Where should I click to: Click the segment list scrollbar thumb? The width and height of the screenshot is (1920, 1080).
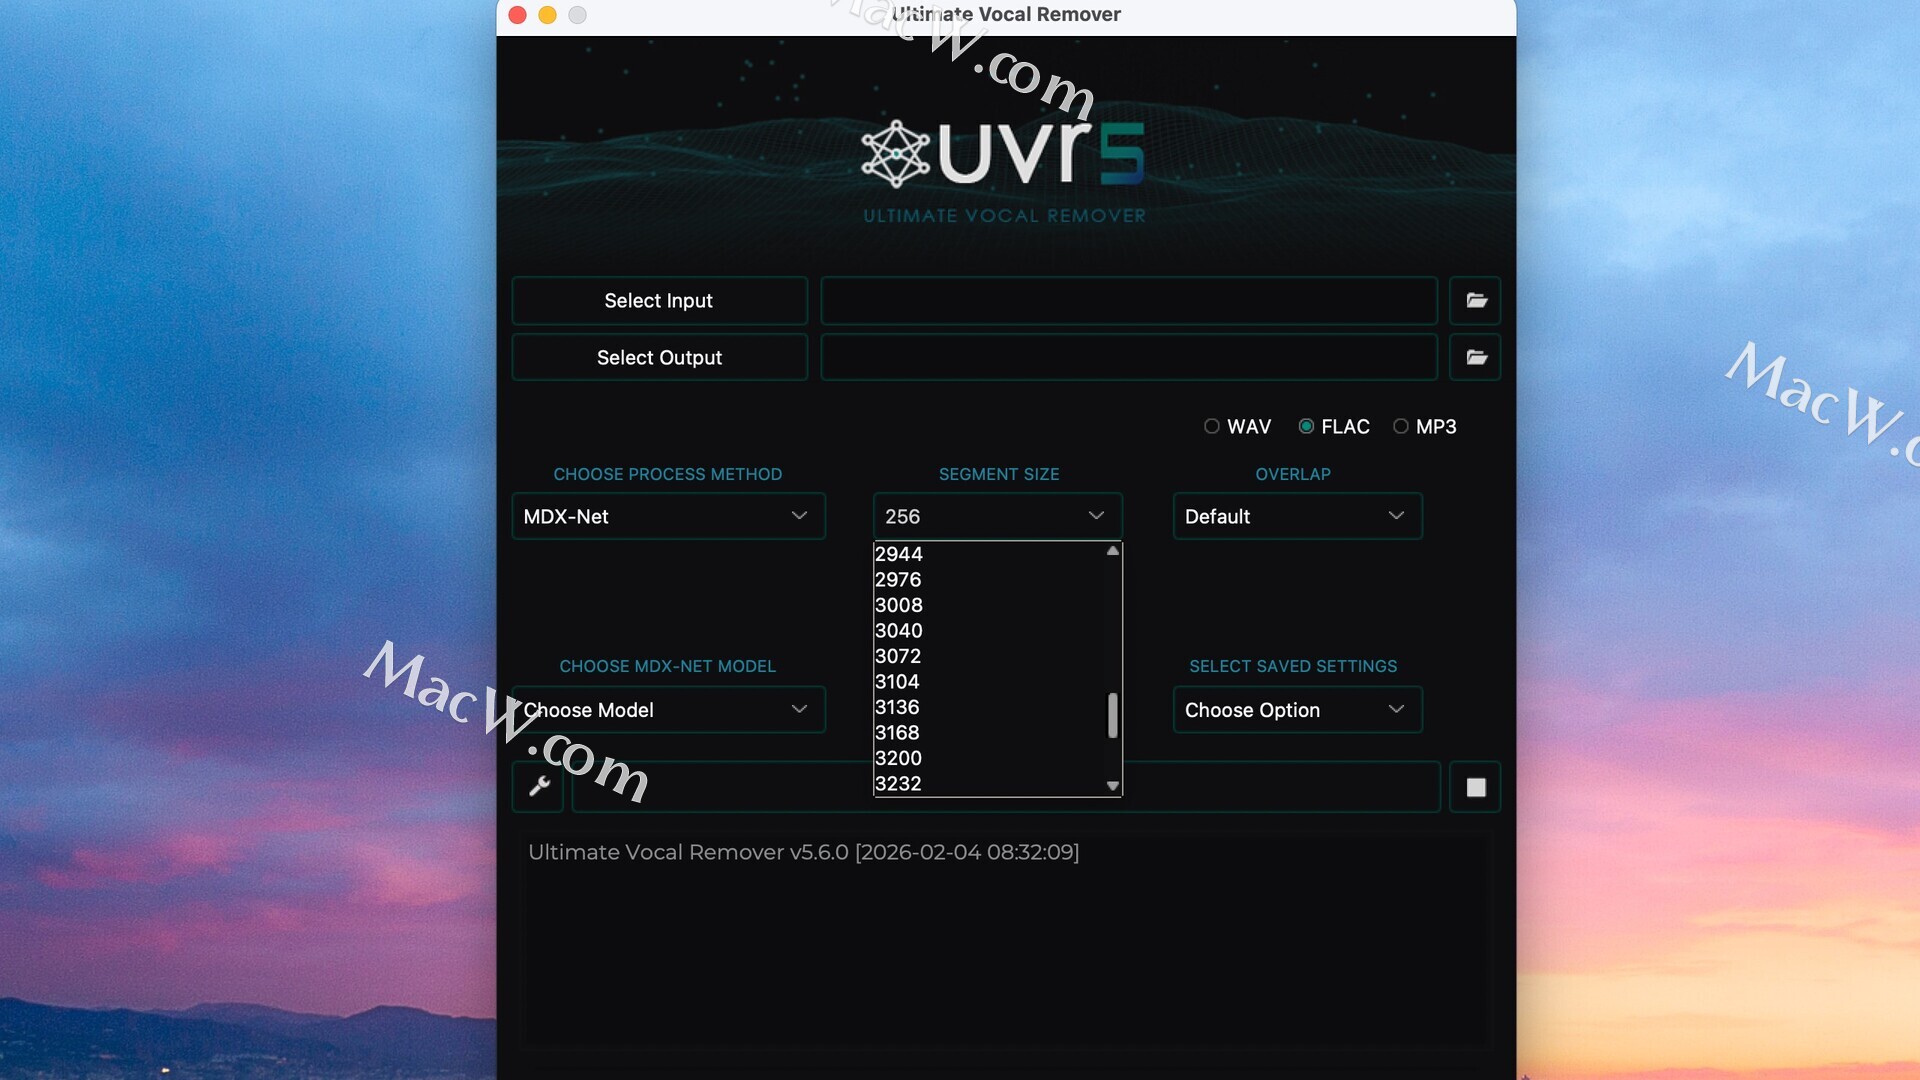pos(1112,716)
